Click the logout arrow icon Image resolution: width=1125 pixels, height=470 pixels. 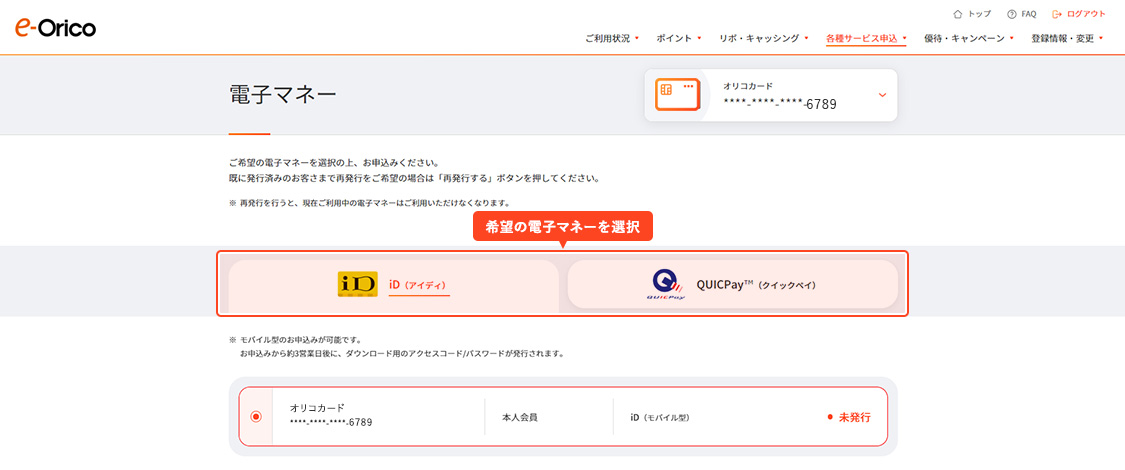tap(1056, 14)
